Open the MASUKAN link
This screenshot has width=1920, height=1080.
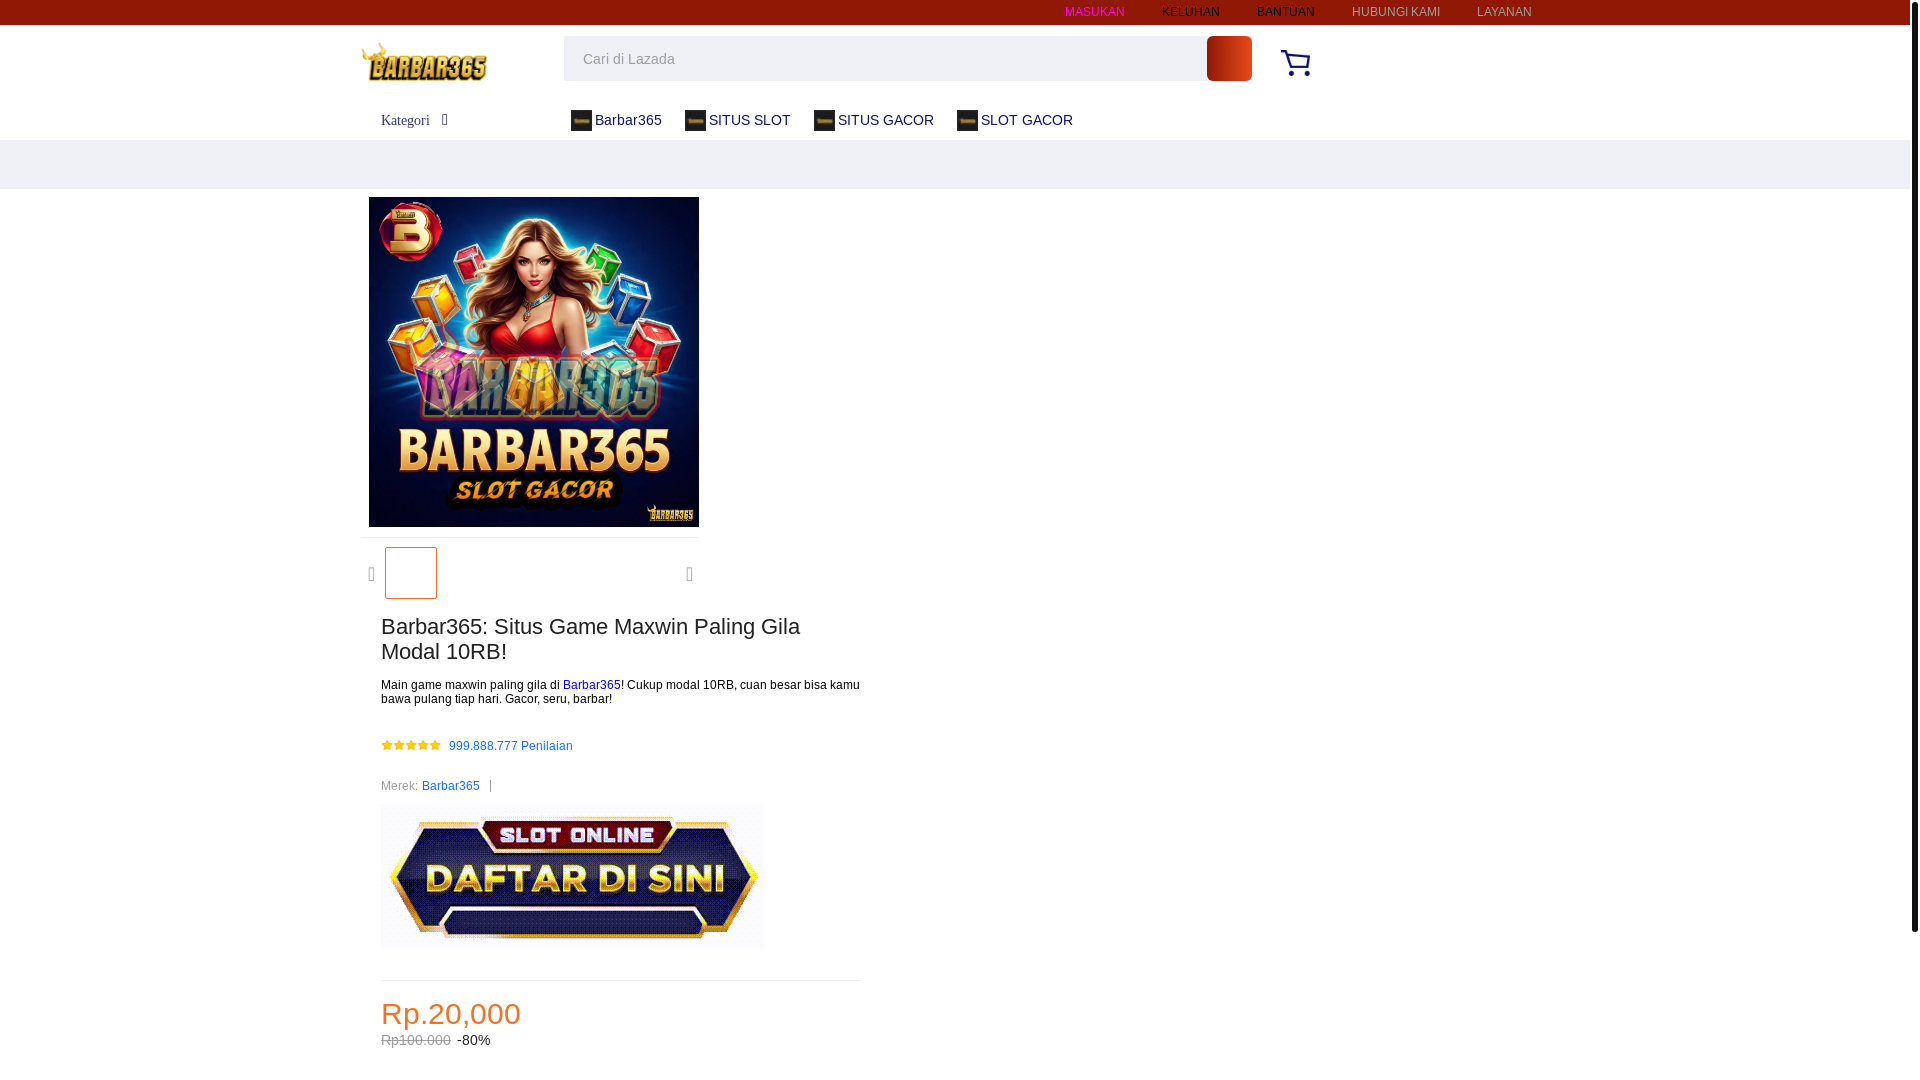pos(1094,12)
